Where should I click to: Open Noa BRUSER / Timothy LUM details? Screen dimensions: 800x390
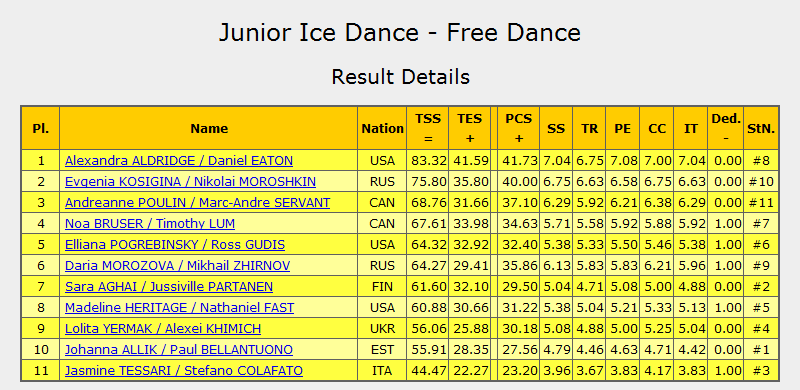click(149, 224)
